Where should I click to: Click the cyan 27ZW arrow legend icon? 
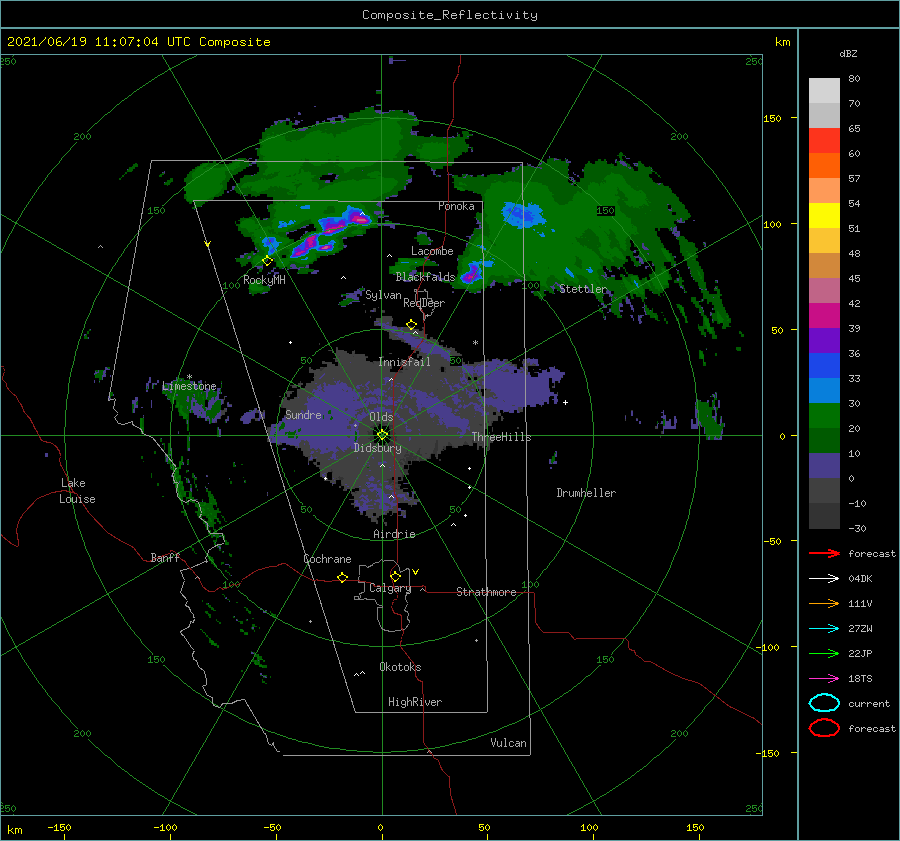(824, 629)
